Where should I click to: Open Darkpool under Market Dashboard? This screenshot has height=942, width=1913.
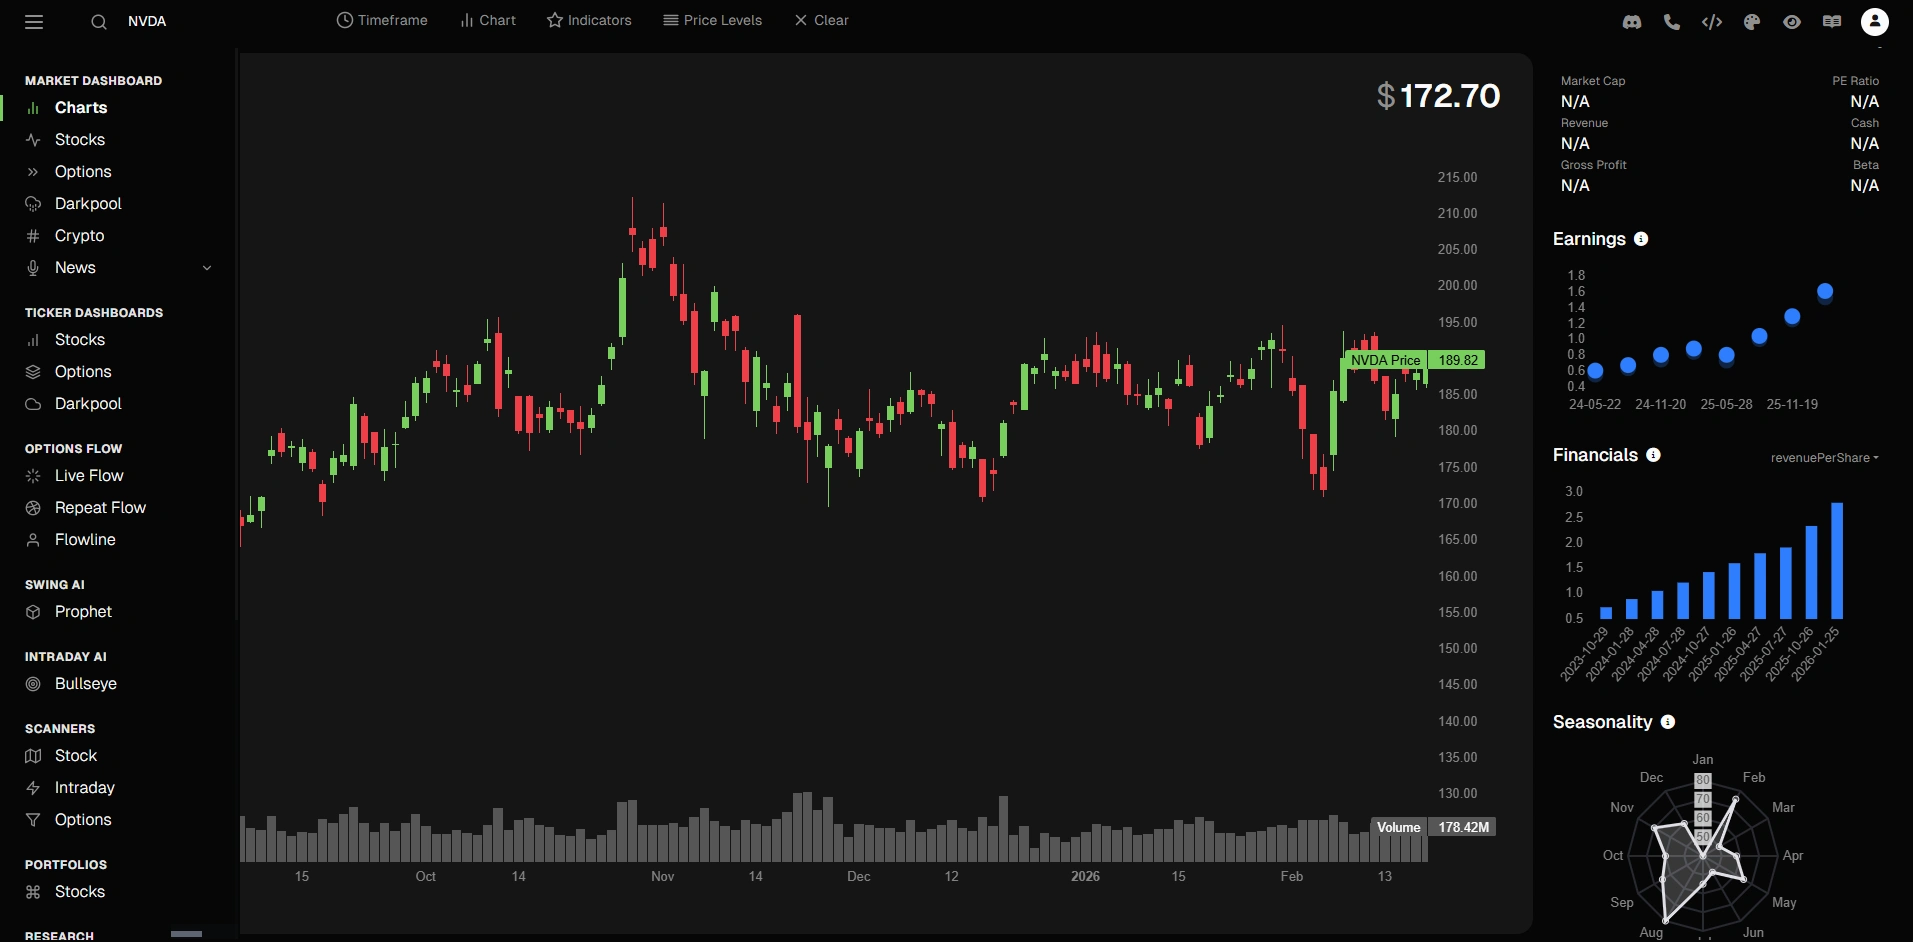pyautogui.click(x=88, y=204)
